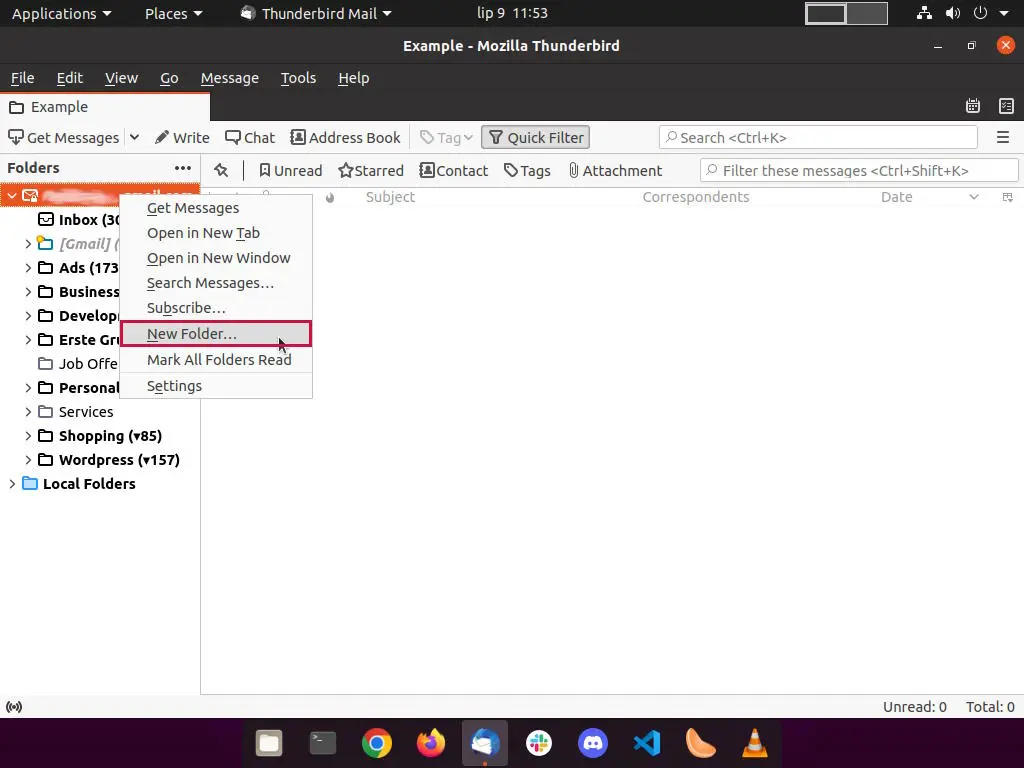The image size is (1024, 768).
Task: Open the hamburger application menu
Action: 1003,138
